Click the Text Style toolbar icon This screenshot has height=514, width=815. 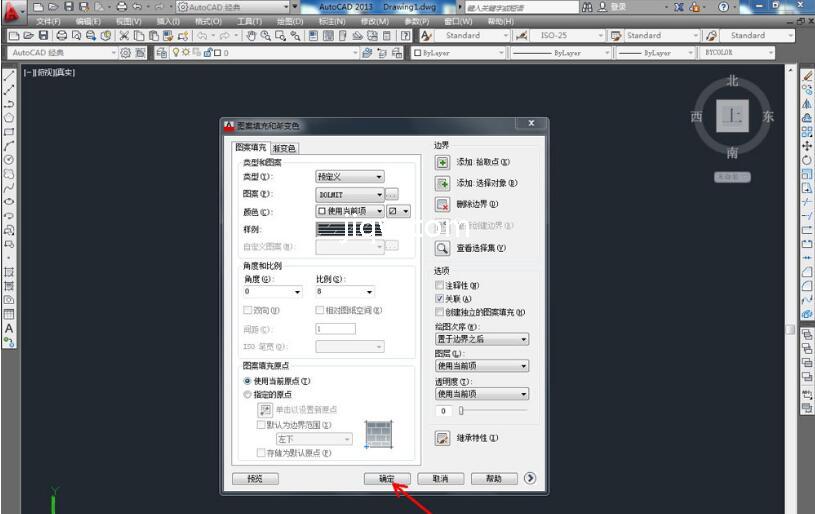[426, 35]
